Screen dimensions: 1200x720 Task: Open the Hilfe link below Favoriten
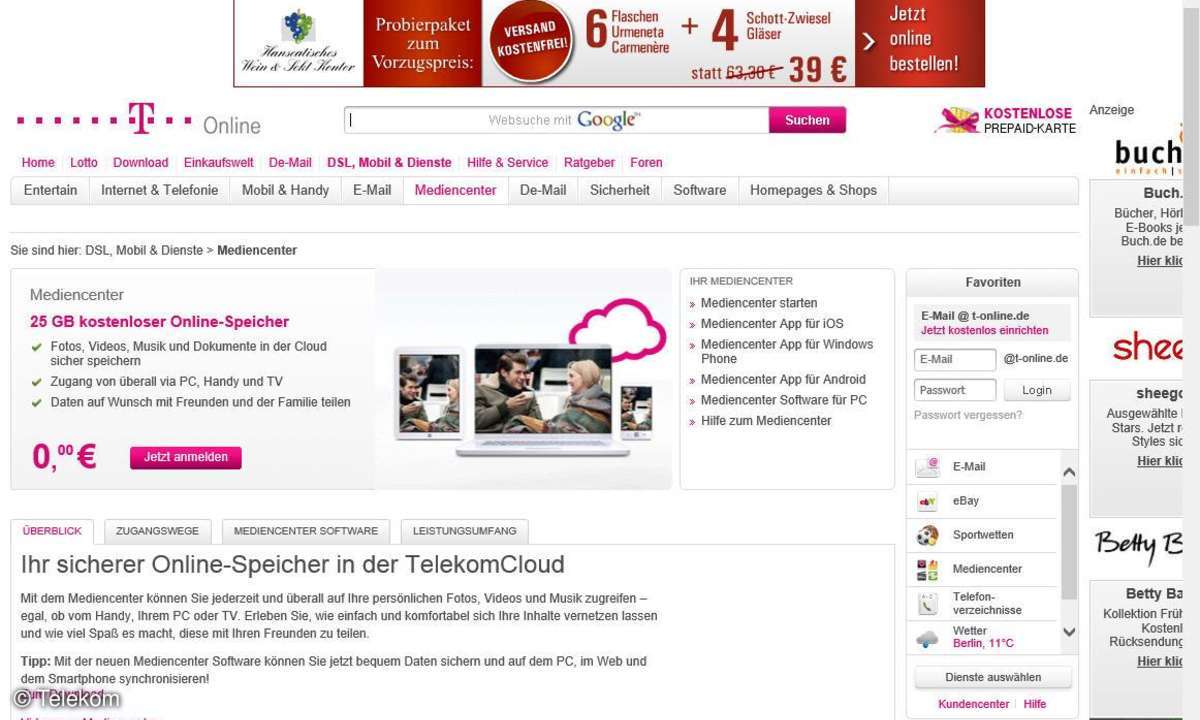1035,704
